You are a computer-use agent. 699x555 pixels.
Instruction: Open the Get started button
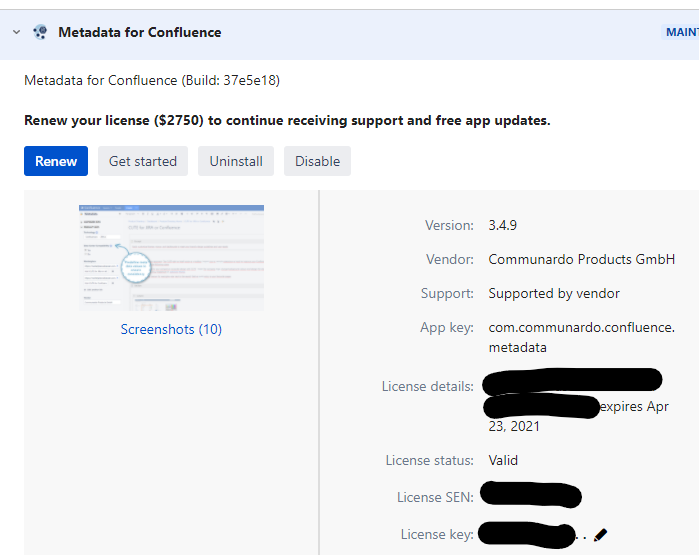click(x=143, y=161)
